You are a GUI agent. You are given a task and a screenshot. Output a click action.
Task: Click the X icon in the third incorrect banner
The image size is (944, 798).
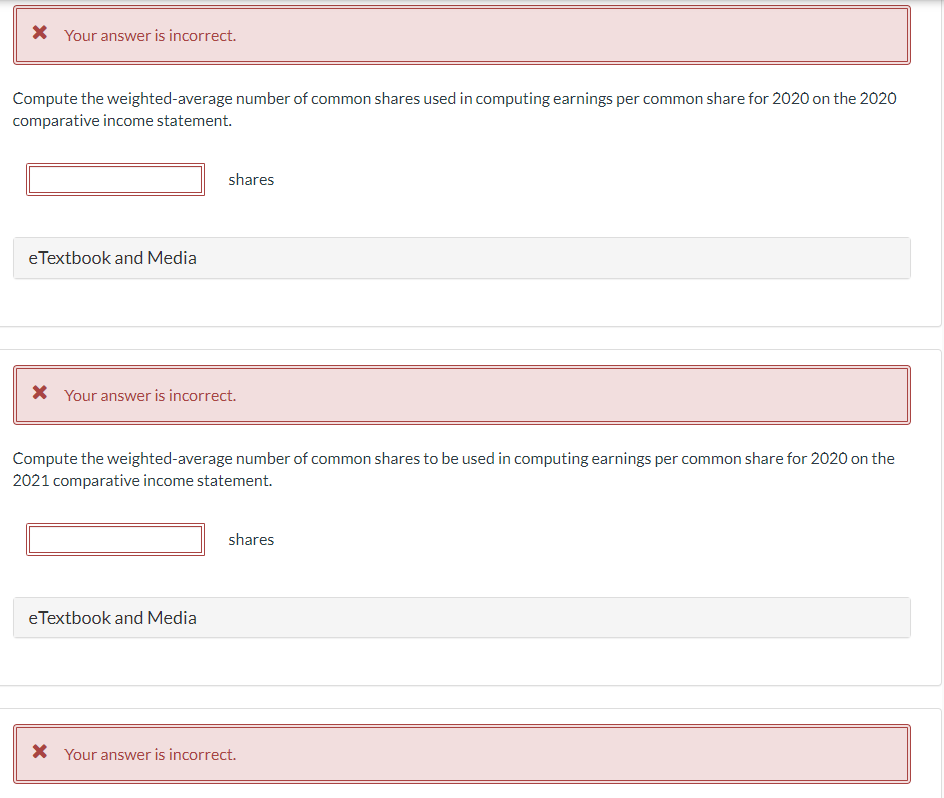point(40,752)
